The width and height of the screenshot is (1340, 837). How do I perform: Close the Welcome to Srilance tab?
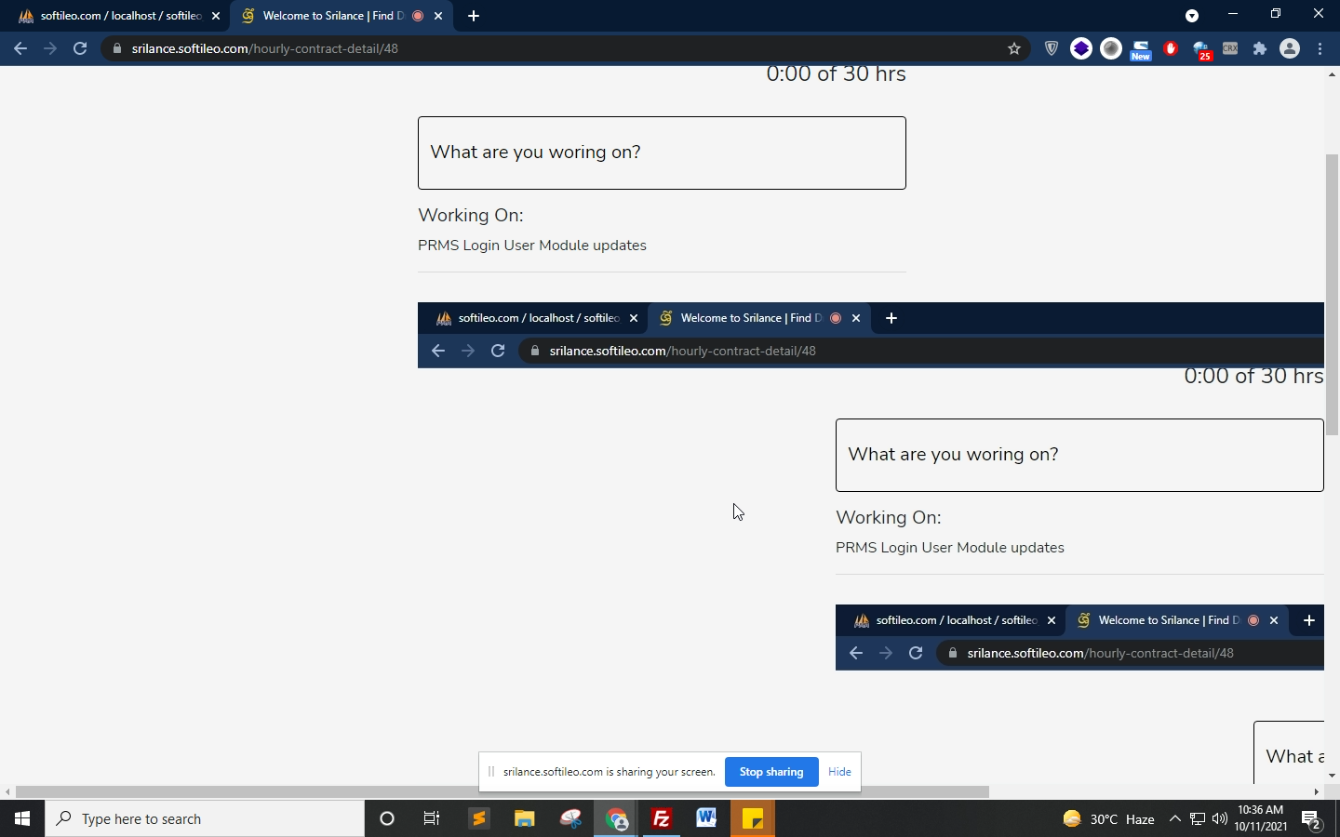[438, 16]
